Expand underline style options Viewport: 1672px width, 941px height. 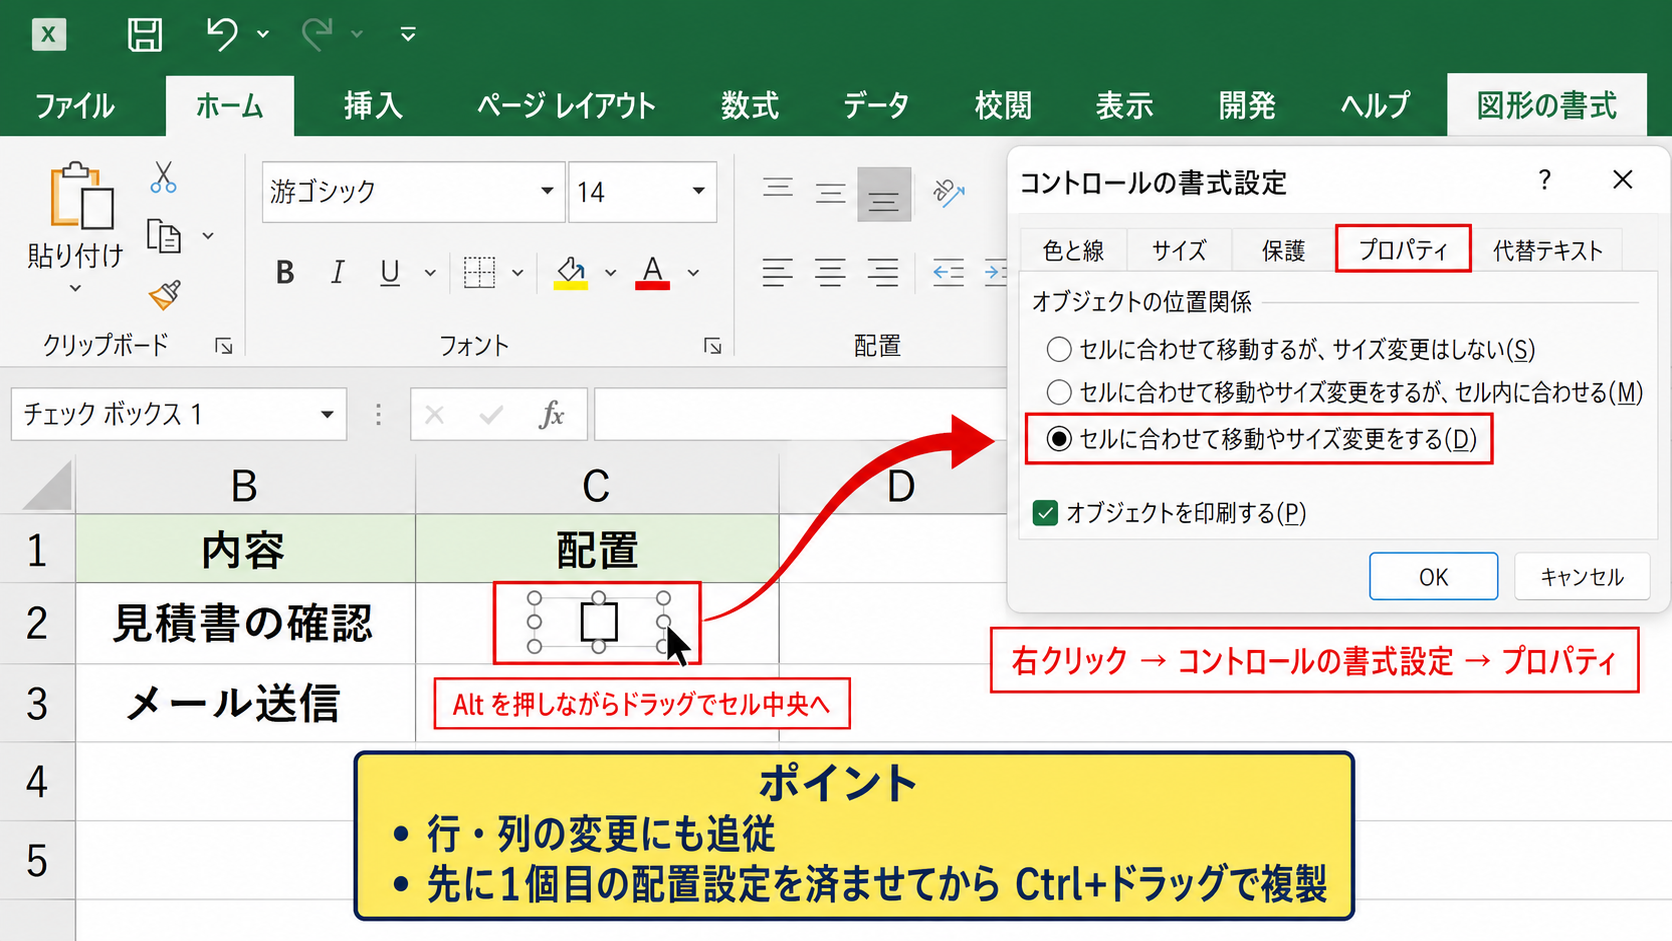pos(430,272)
